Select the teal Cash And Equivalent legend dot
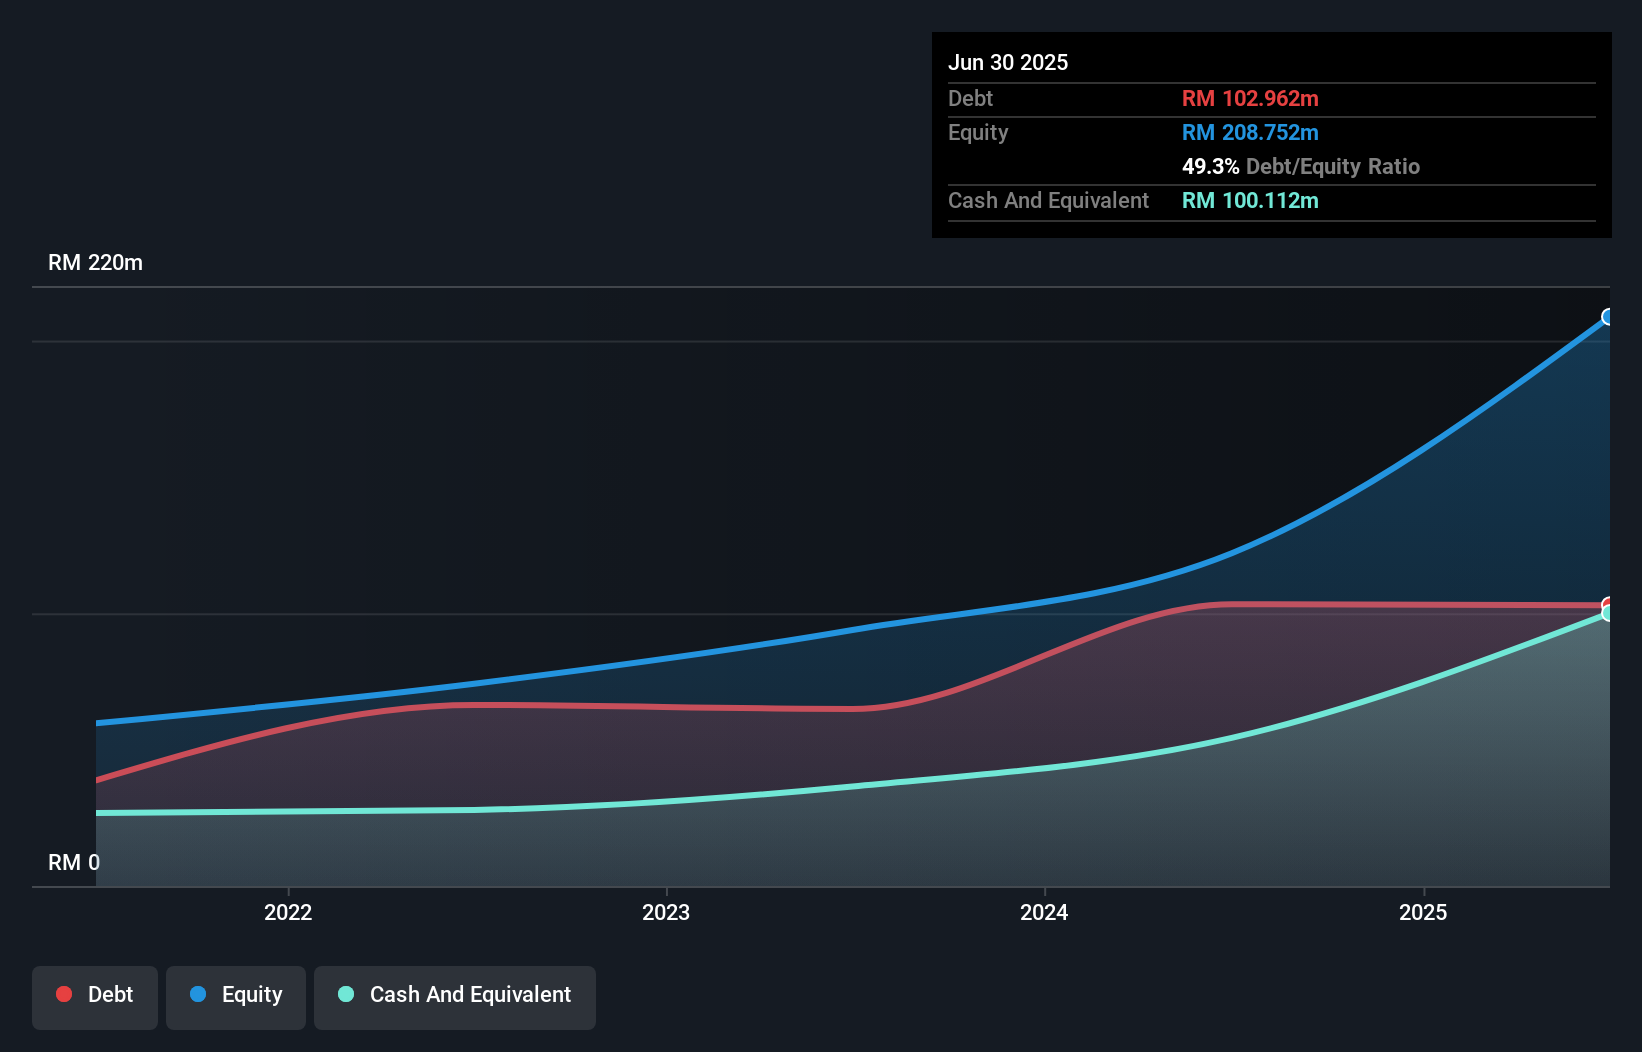 344,995
